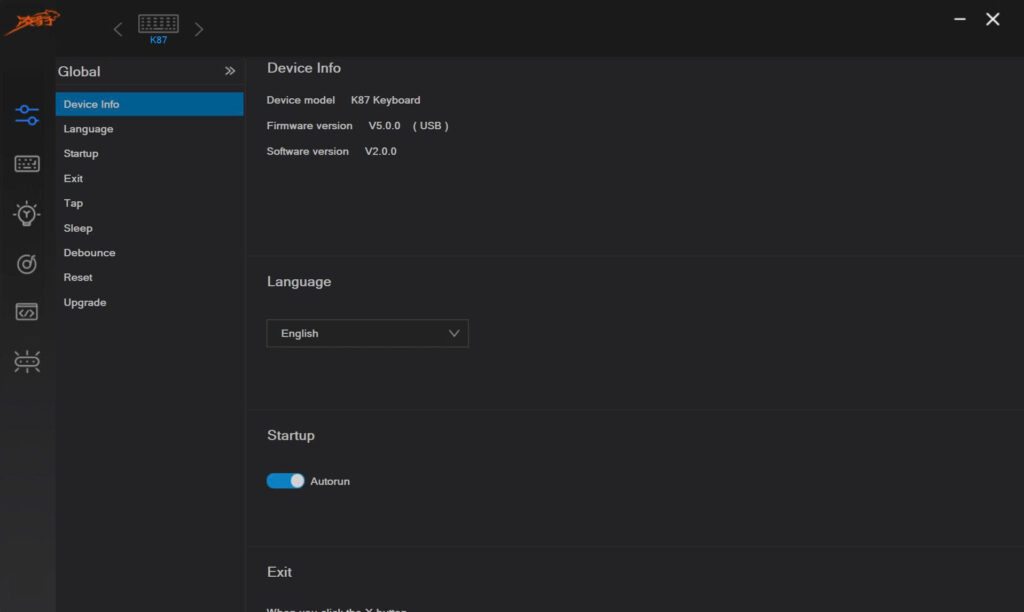Open the keyboard key settings icon
Image resolution: width=1024 pixels, height=612 pixels.
pyautogui.click(x=27, y=163)
